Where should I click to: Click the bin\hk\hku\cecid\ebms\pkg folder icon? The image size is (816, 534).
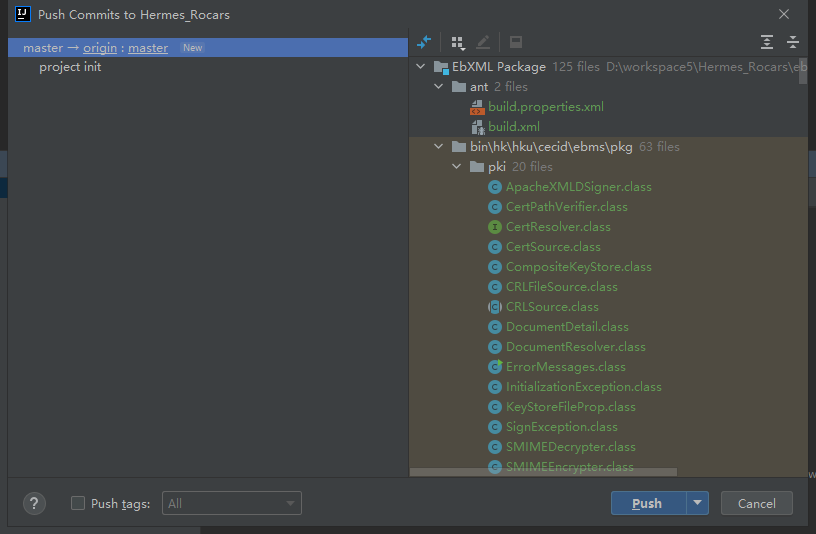coord(458,147)
